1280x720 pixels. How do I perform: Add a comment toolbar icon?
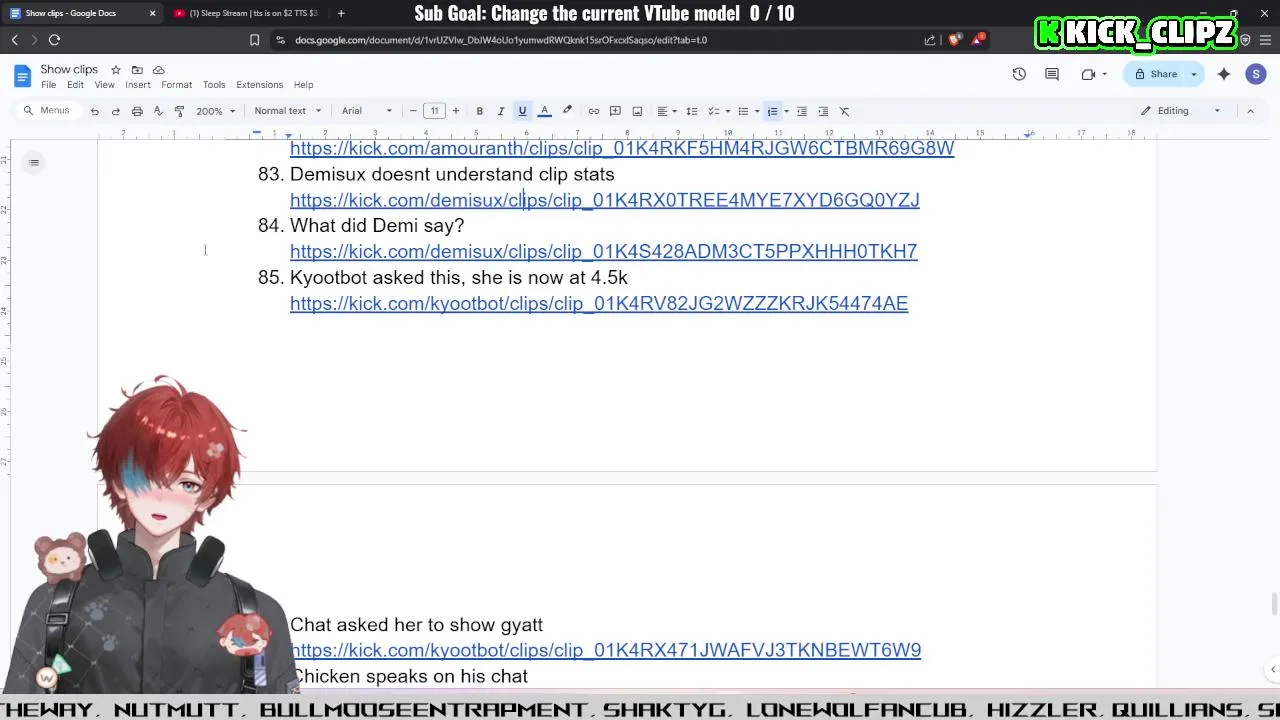(x=615, y=111)
